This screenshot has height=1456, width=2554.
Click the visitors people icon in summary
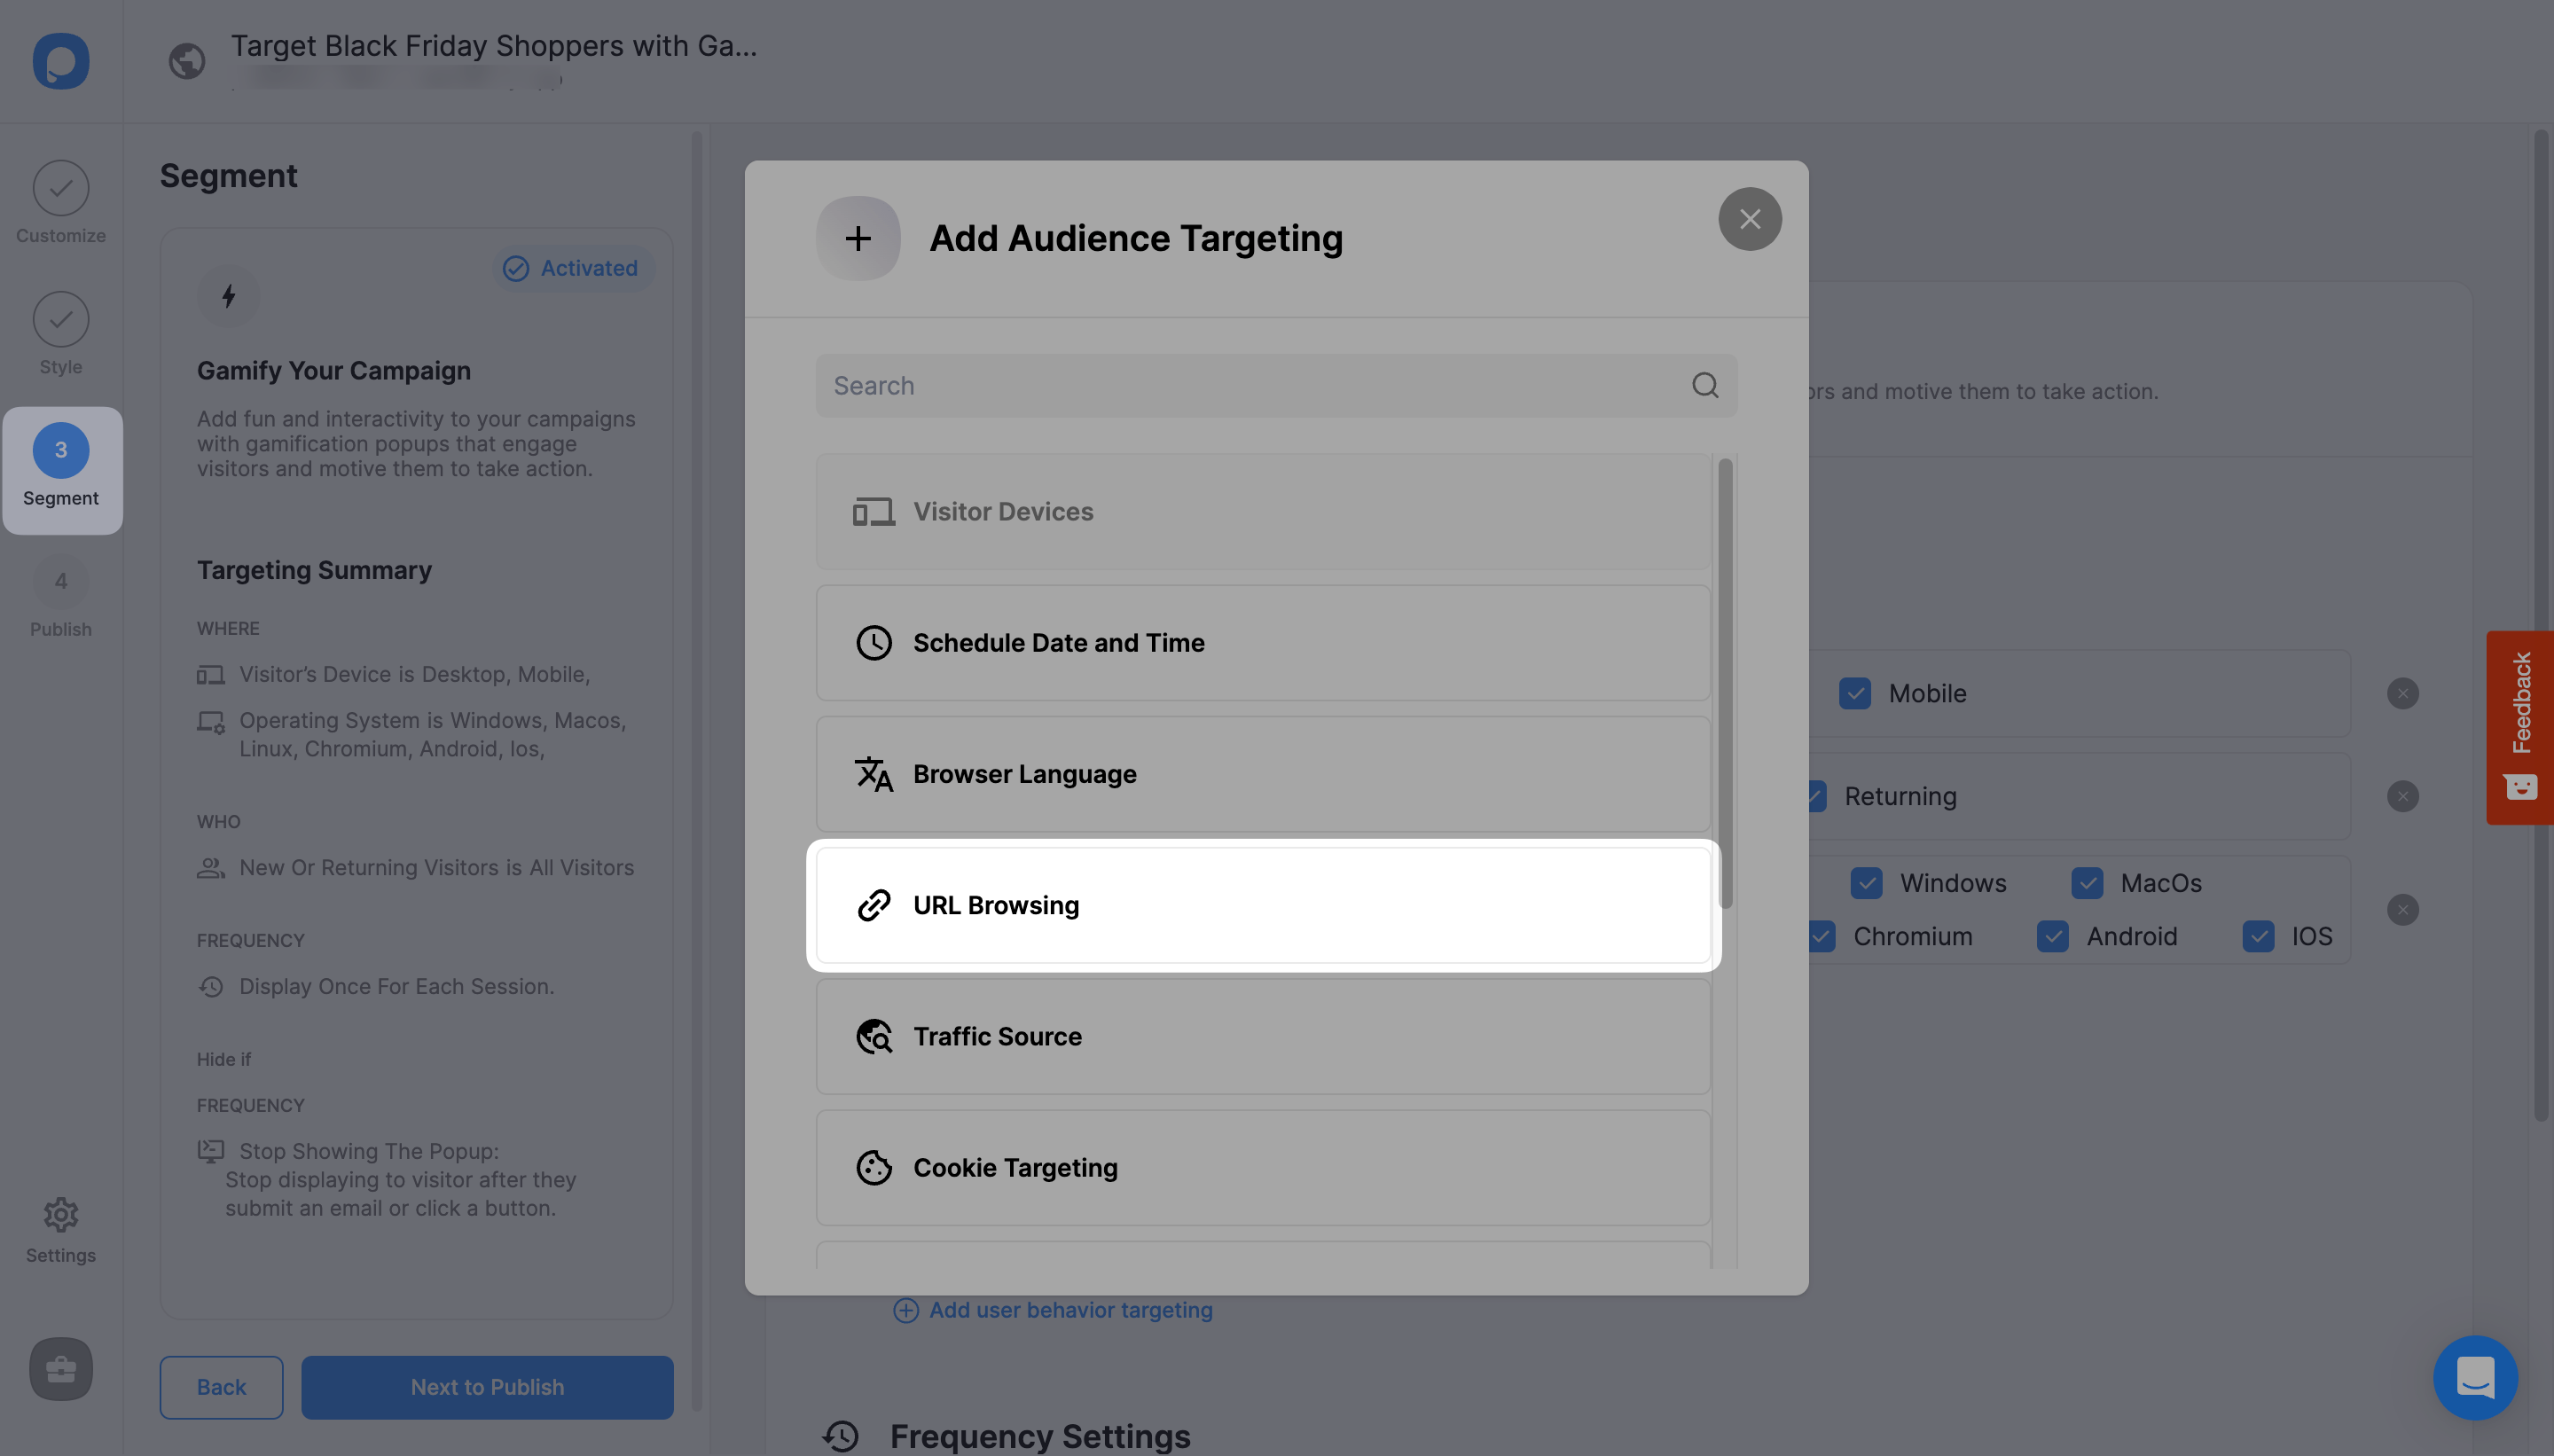tap(210, 868)
